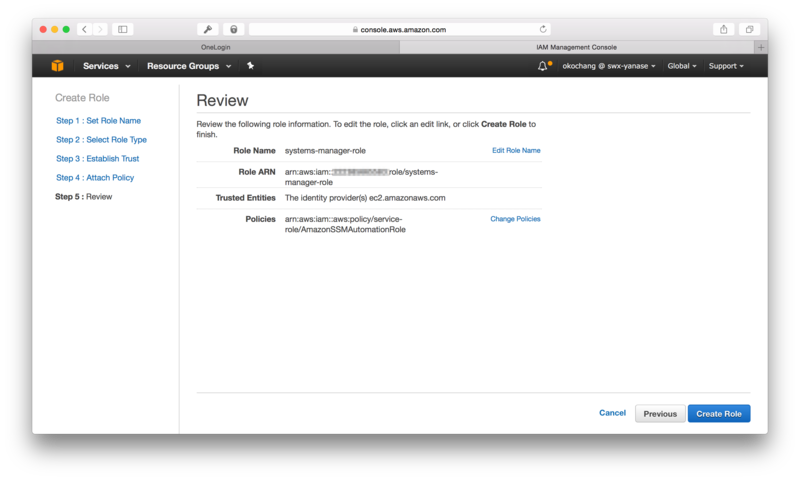Open the Share icon in Safari
Image resolution: width=800 pixels, height=480 pixels.
click(x=723, y=30)
